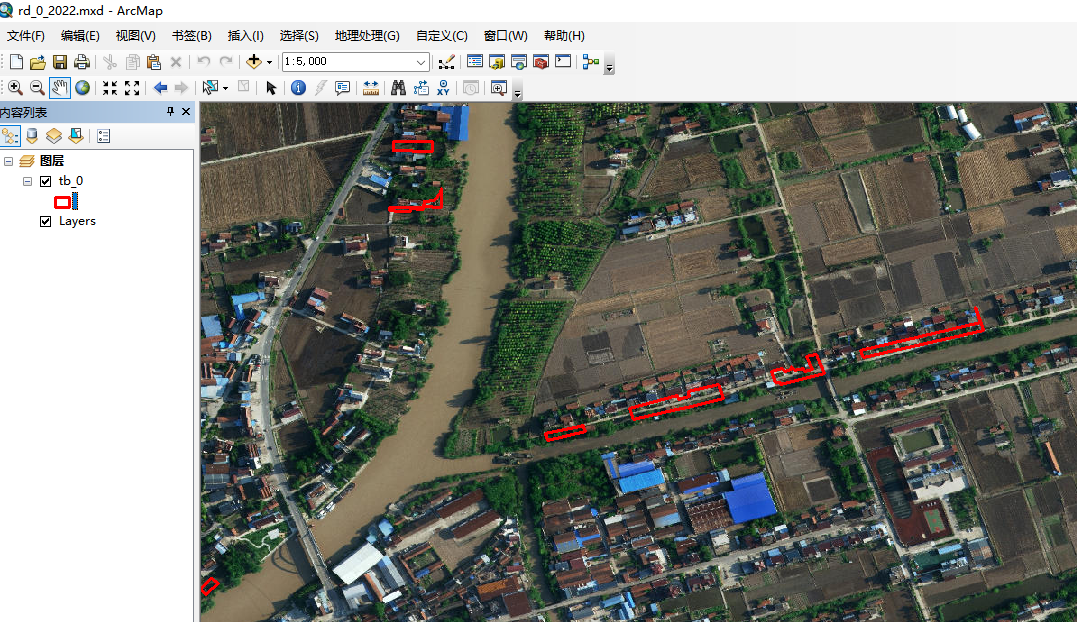Screen dimensions: 1077x622
Task: Switch to List By Source view
Action: 32,136
